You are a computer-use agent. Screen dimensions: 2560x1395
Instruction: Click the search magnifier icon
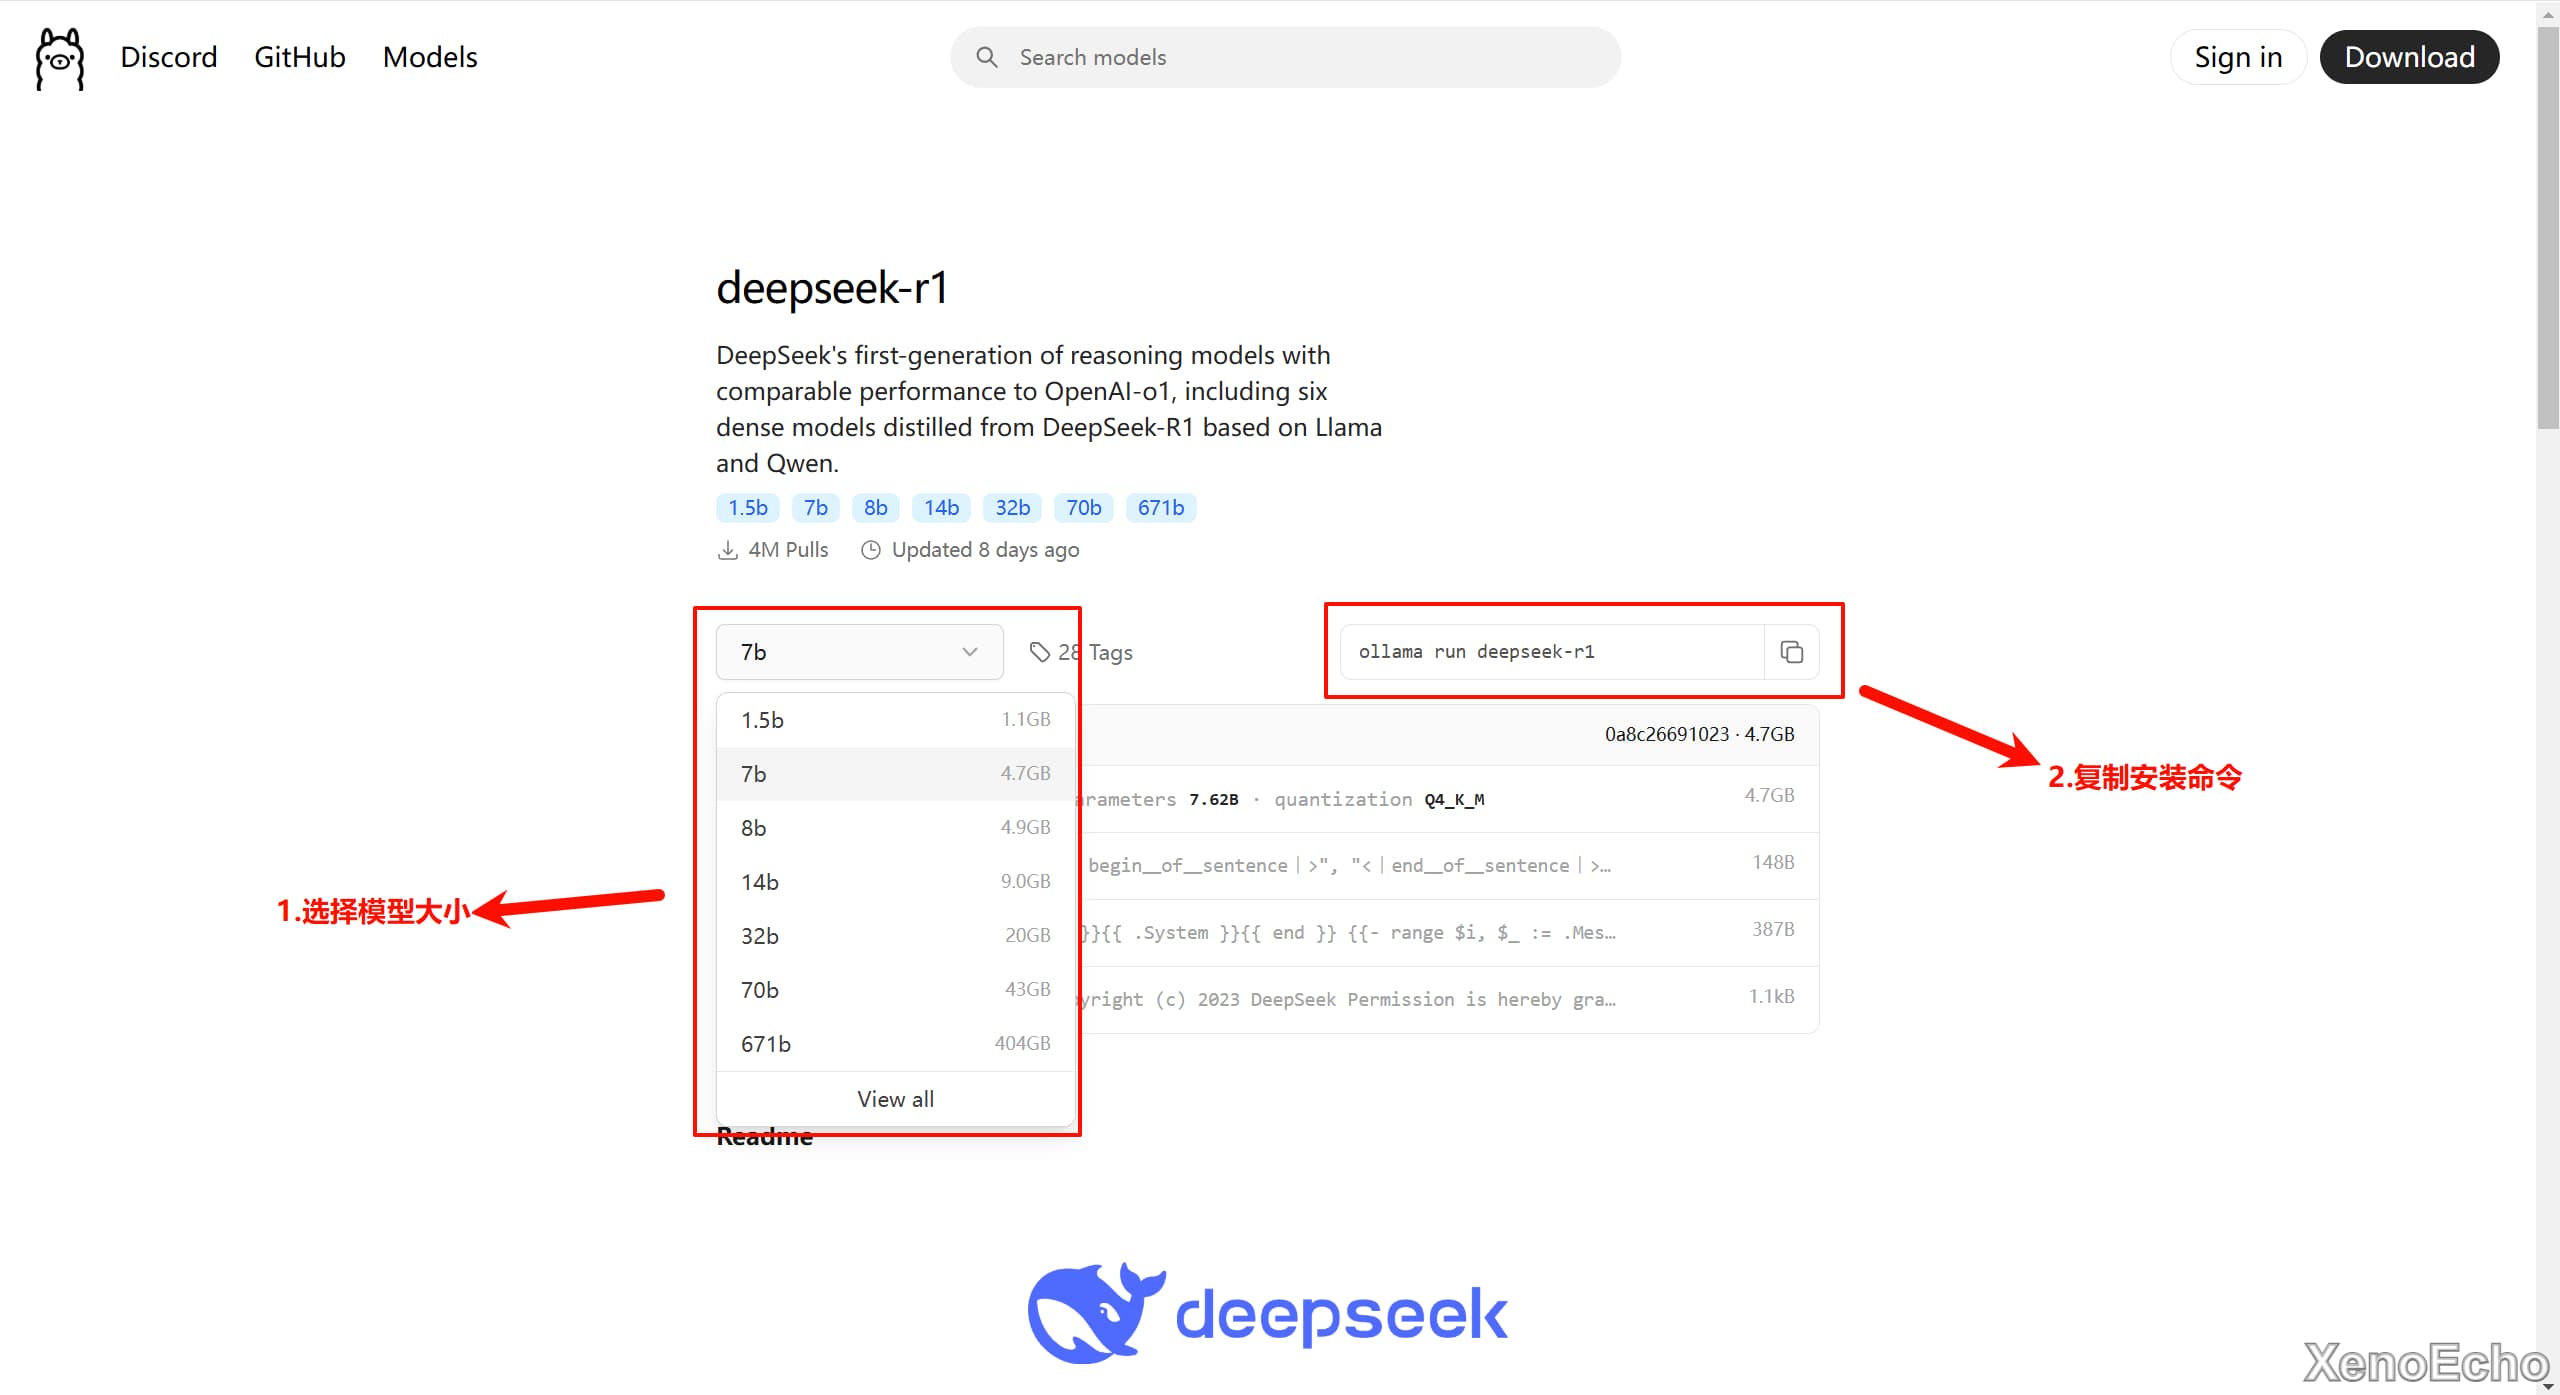point(986,58)
